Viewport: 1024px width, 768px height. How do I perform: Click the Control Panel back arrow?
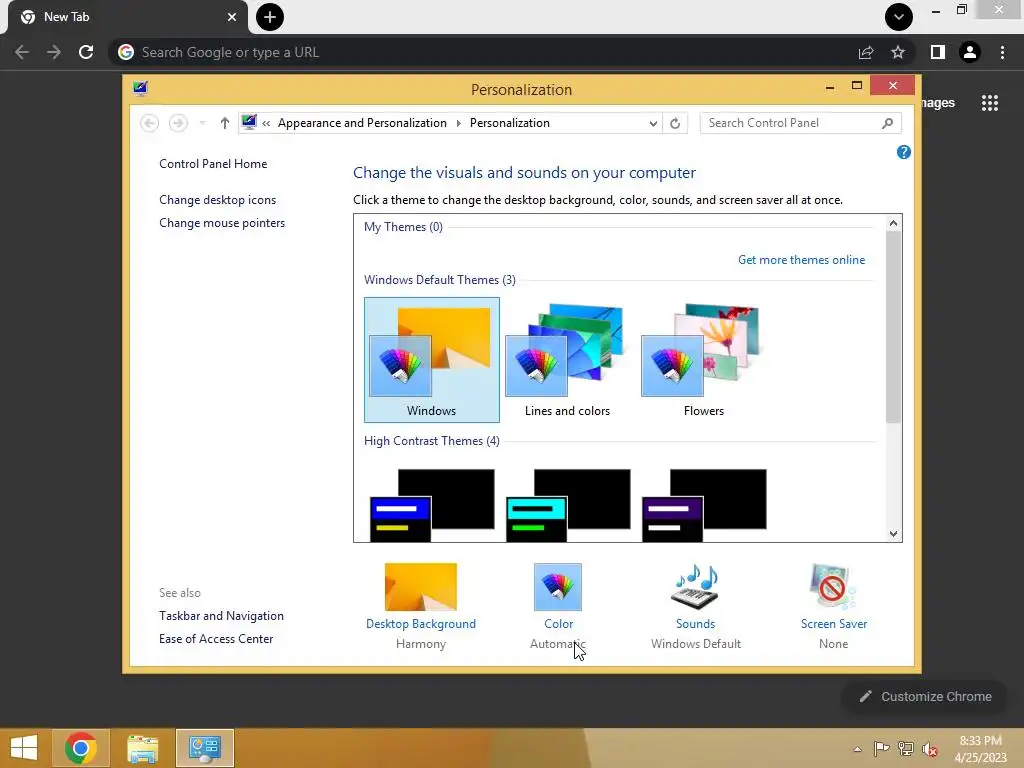150,123
